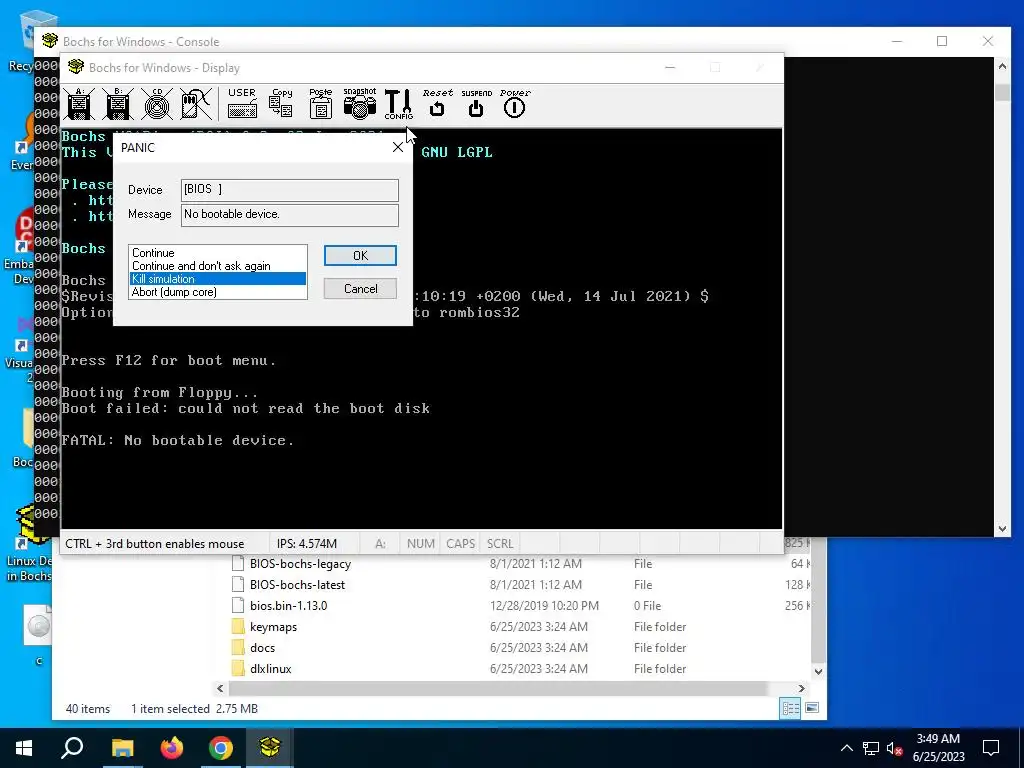Click the Copy toolbar icon

pyautogui.click(x=281, y=104)
